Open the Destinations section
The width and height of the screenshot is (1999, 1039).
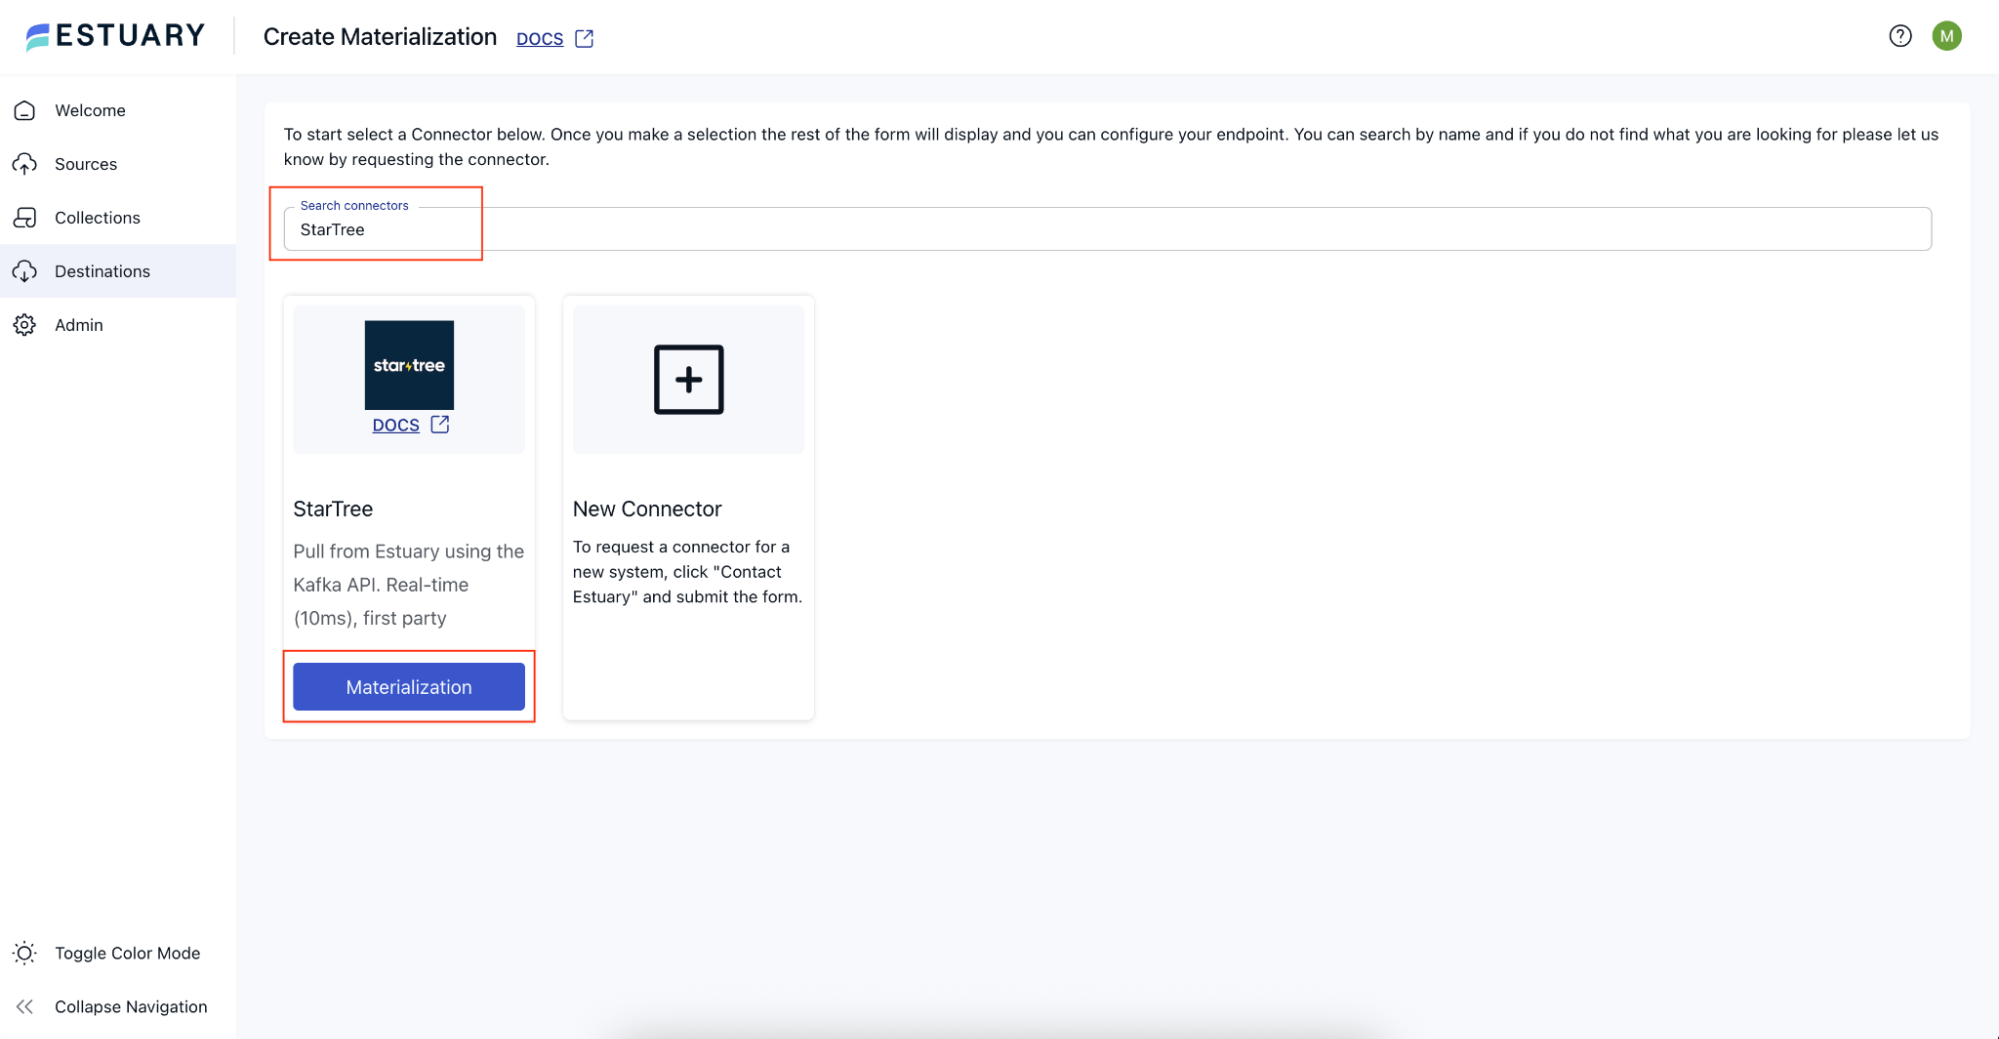[118, 271]
